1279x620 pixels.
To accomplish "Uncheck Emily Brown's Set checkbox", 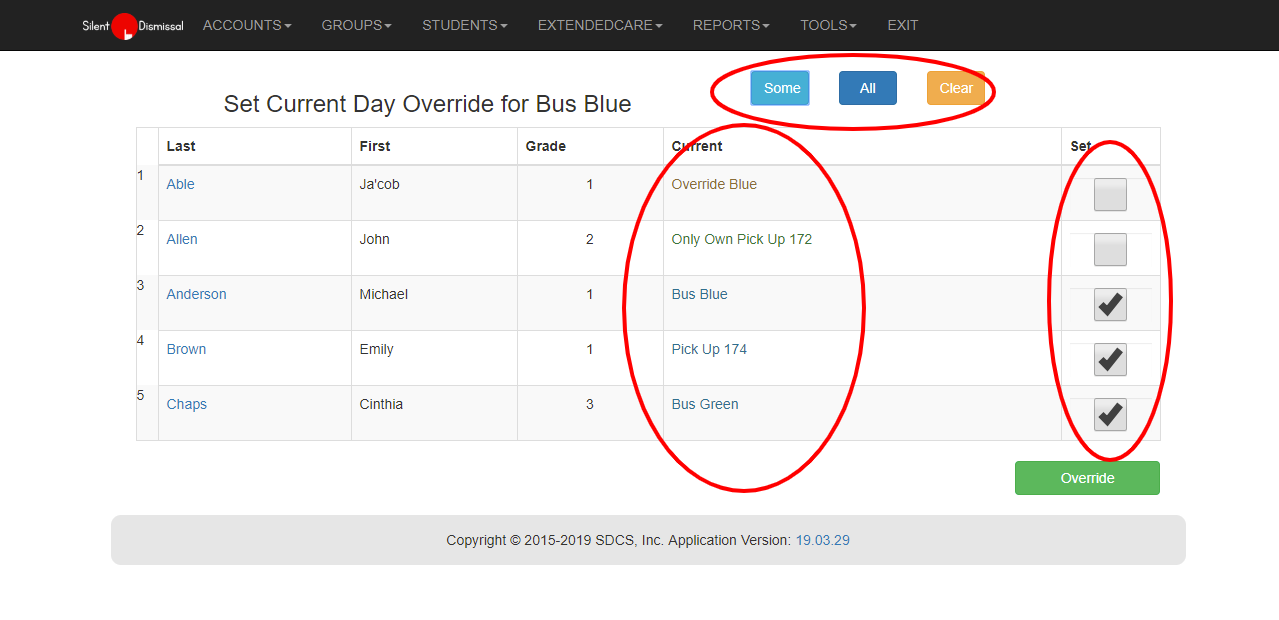I will [1110, 359].
